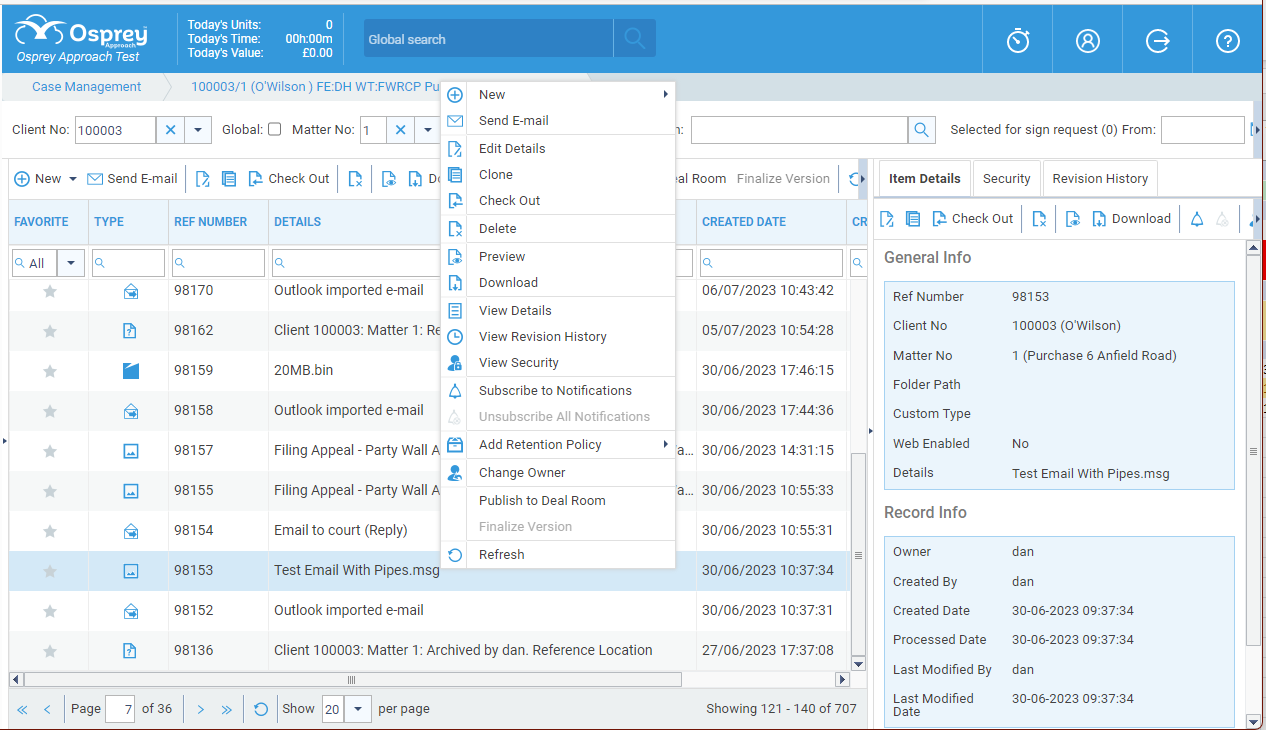Open help via the question mark icon
The height and width of the screenshot is (730, 1266).
pos(1227,39)
